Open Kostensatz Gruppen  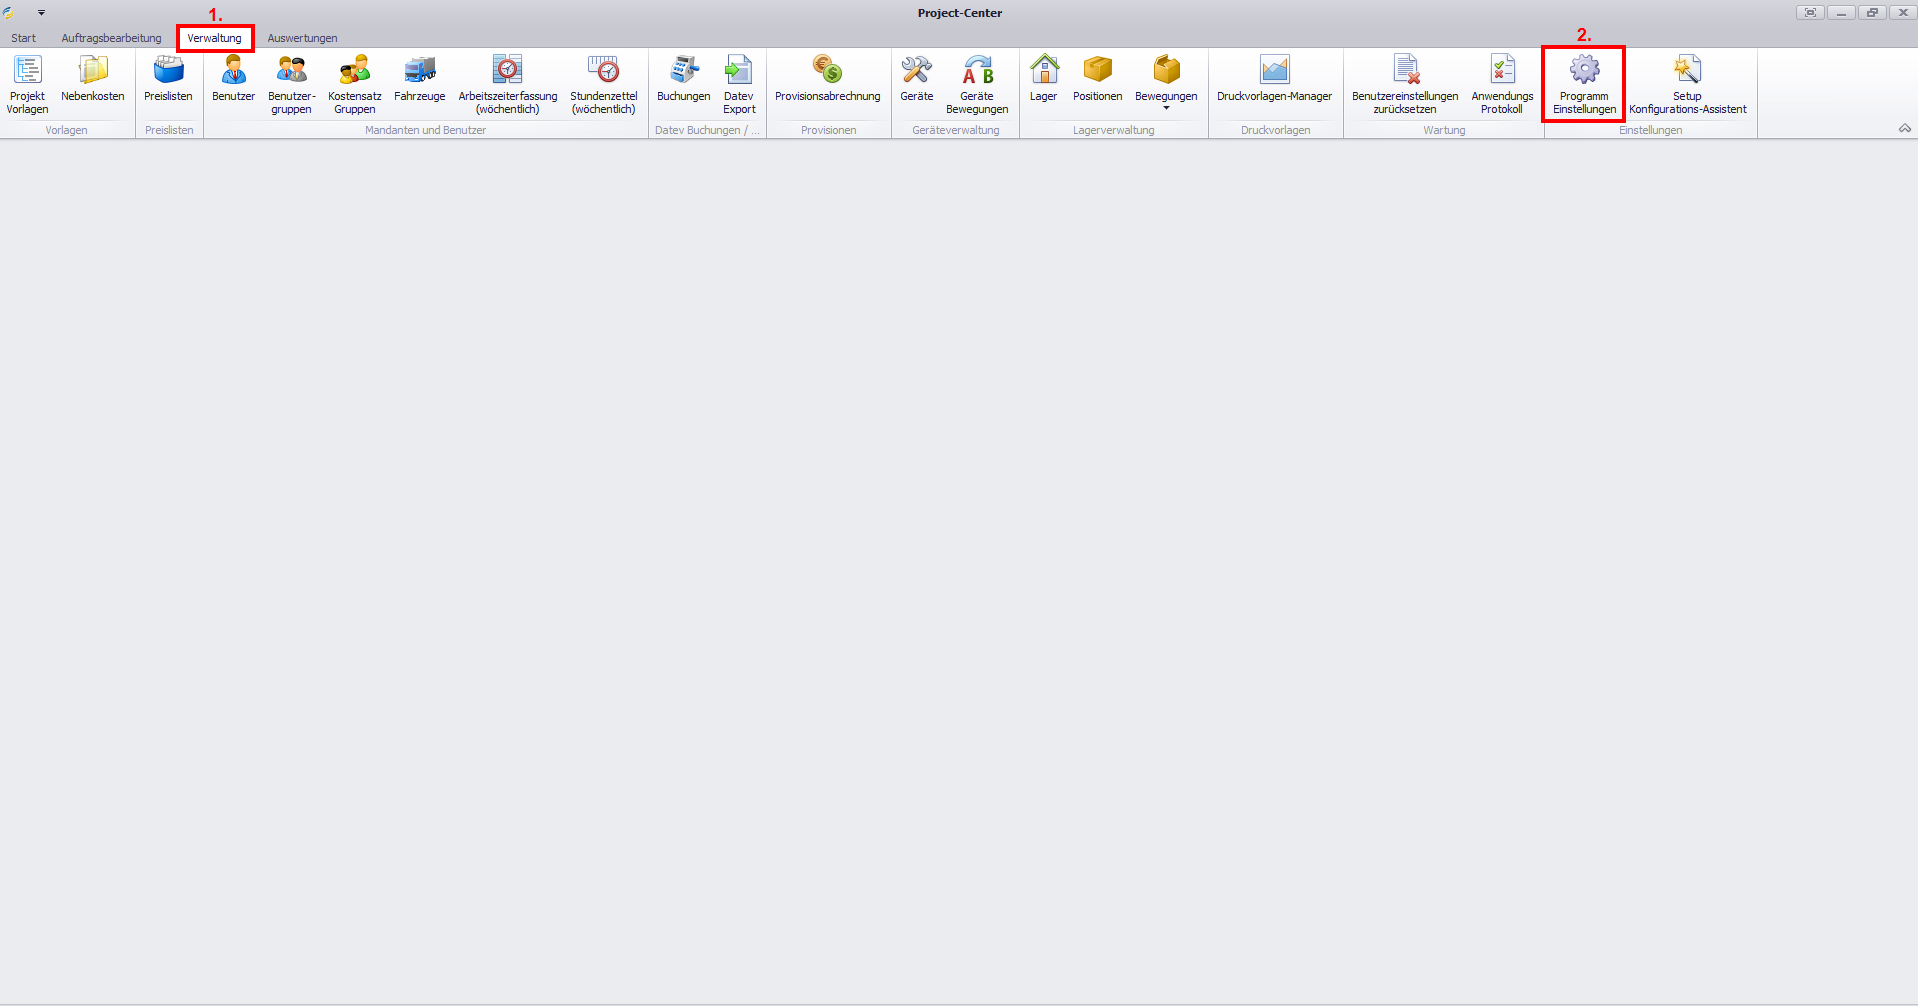[355, 85]
